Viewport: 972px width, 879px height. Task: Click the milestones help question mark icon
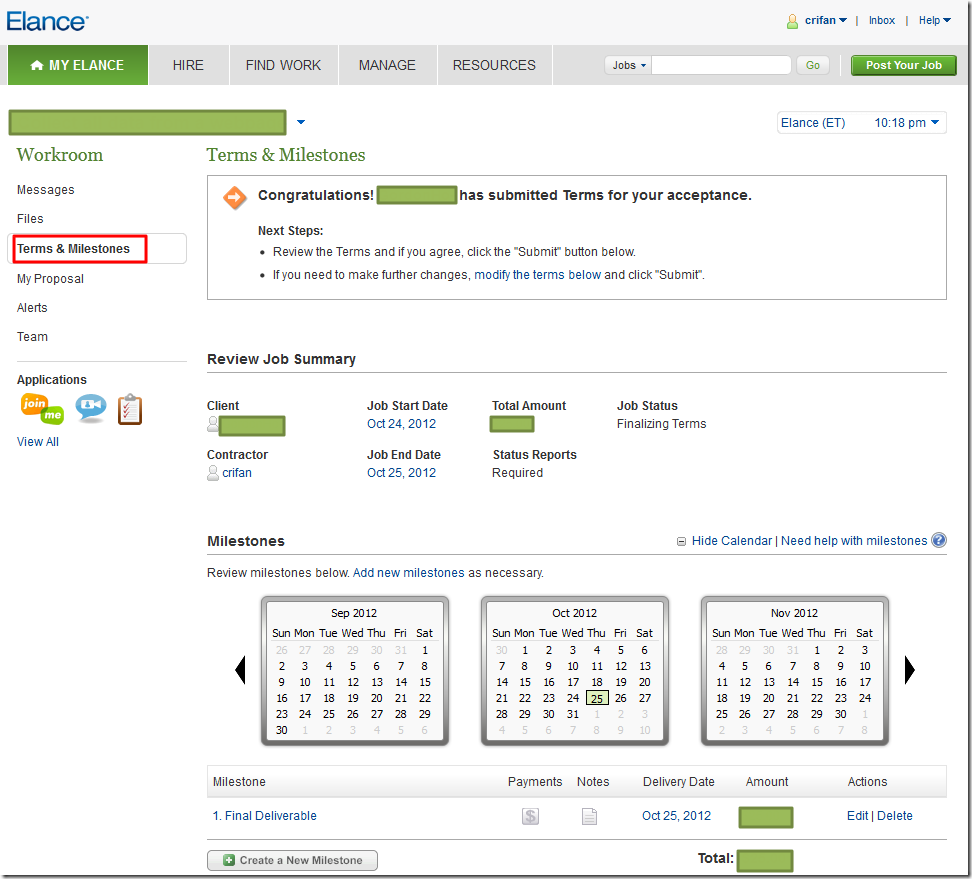(x=939, y=540)
